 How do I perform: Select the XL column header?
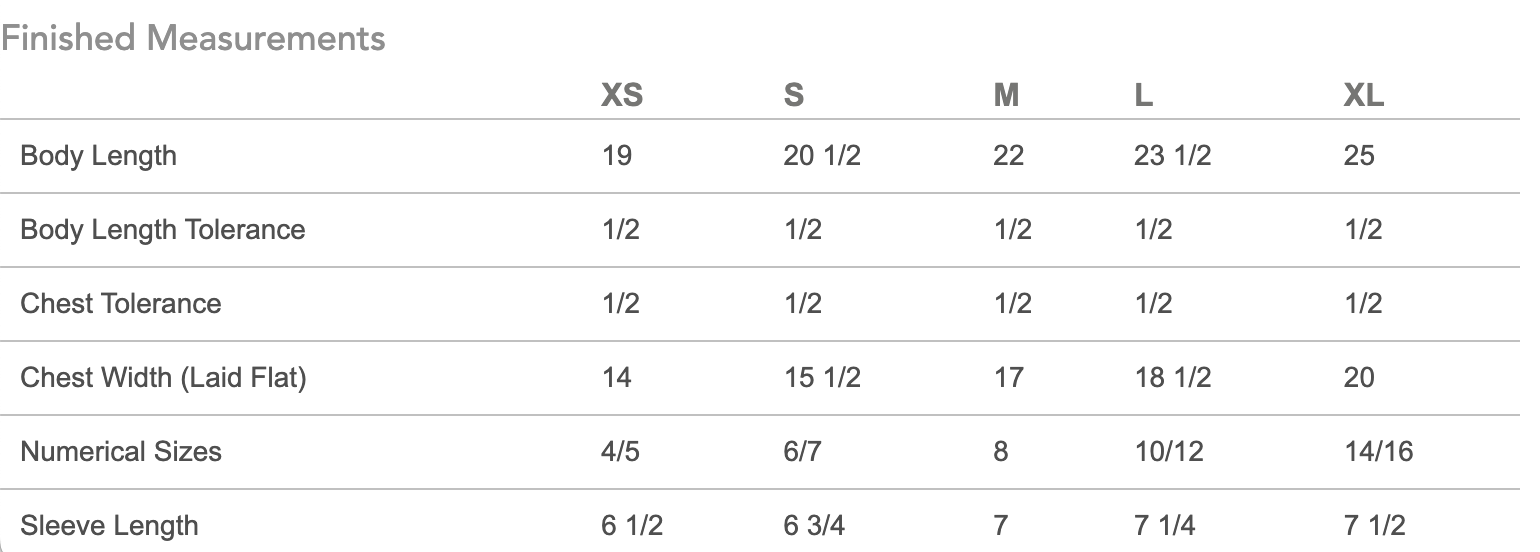coord(1364,95)
